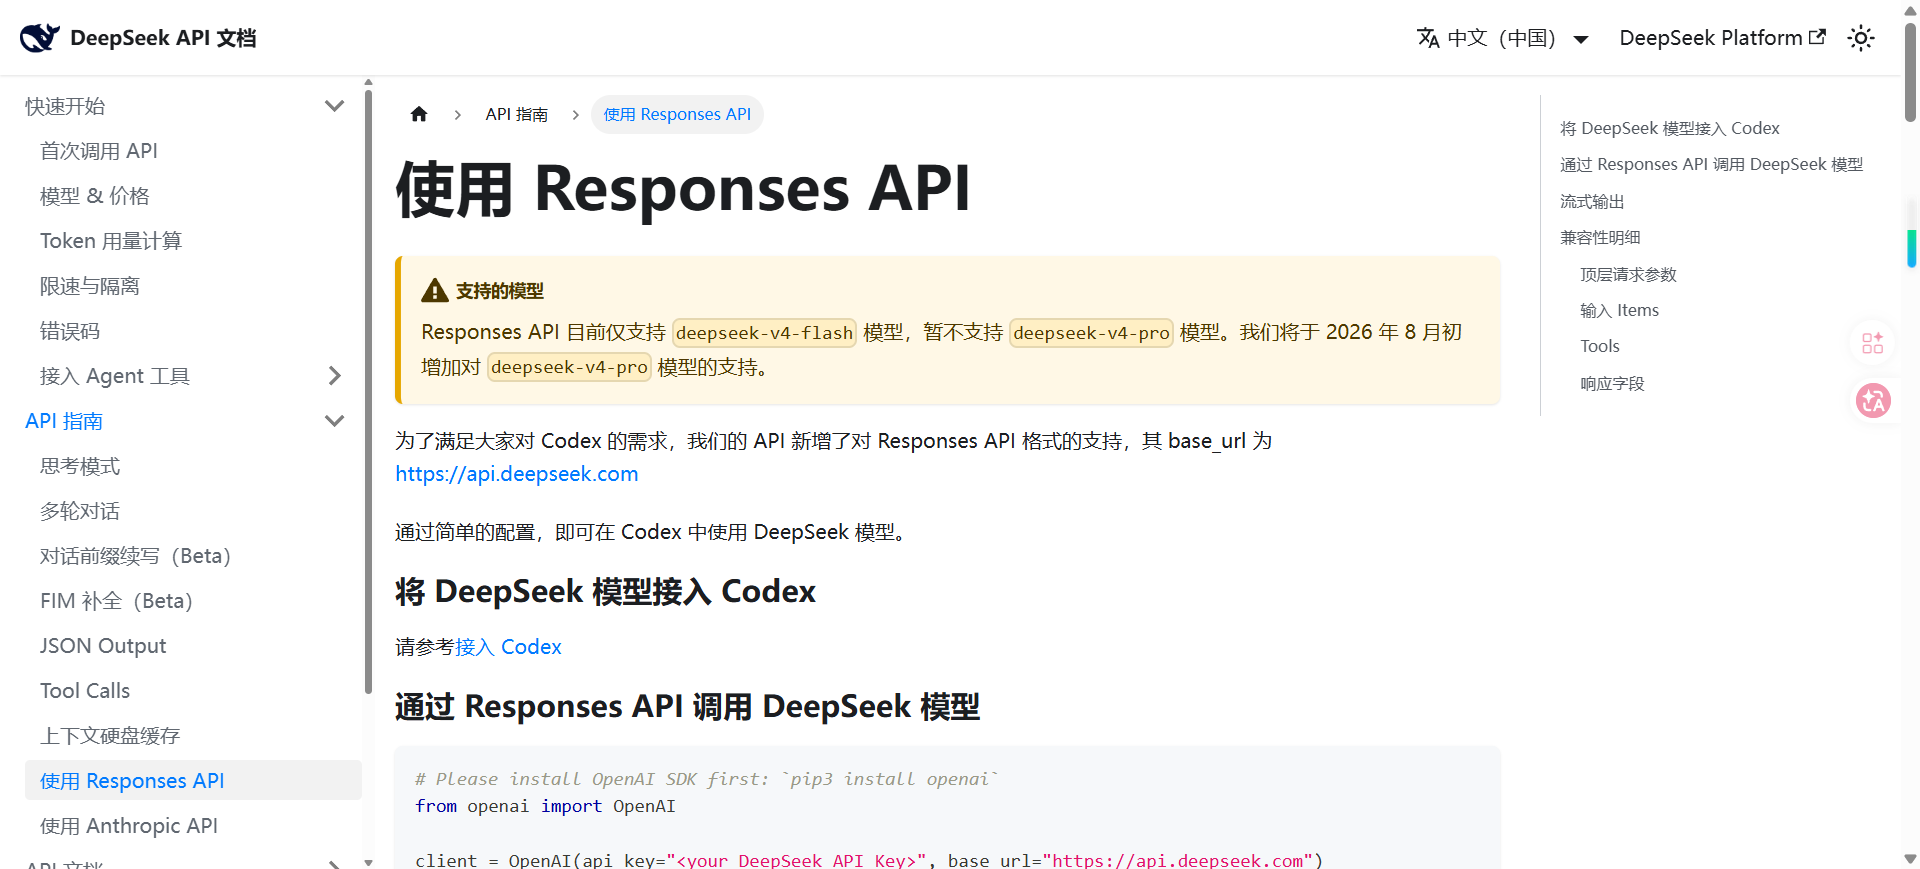Viewport: 1920px width, 869px height.
Task: Go to 限速与隔离 page
Action: pyautogui.click(x=90, y=286)
